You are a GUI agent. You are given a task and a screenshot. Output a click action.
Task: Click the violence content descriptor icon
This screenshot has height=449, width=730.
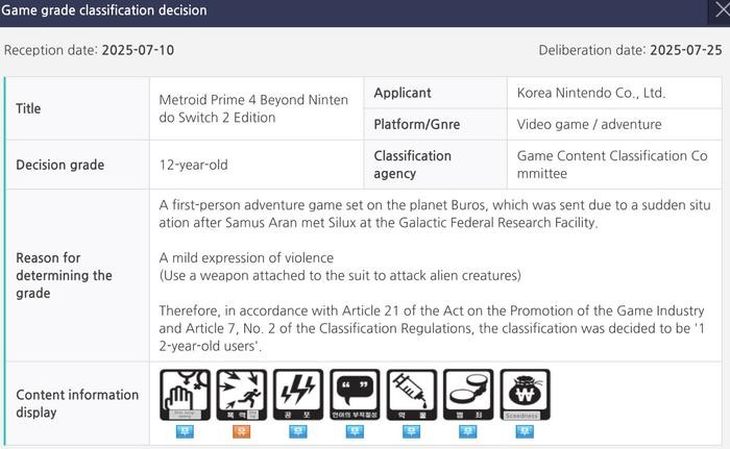(x=241, y=395)
